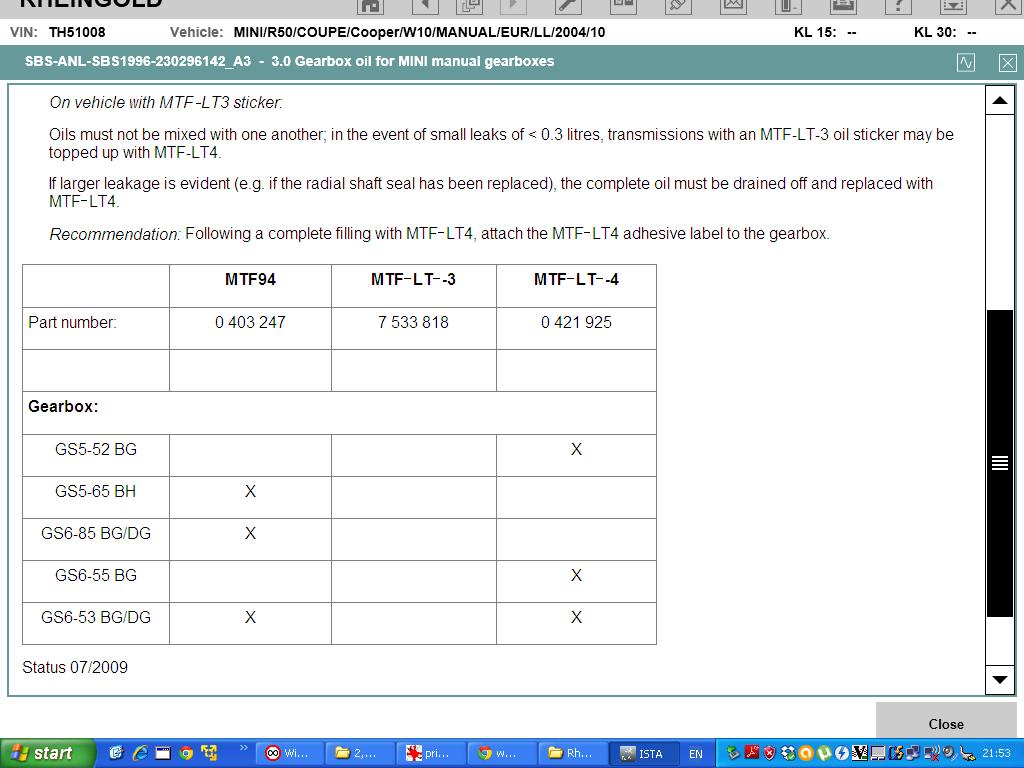
Task: Expand hidden quick launch items chevron
Action: click(x=242, y=748)
